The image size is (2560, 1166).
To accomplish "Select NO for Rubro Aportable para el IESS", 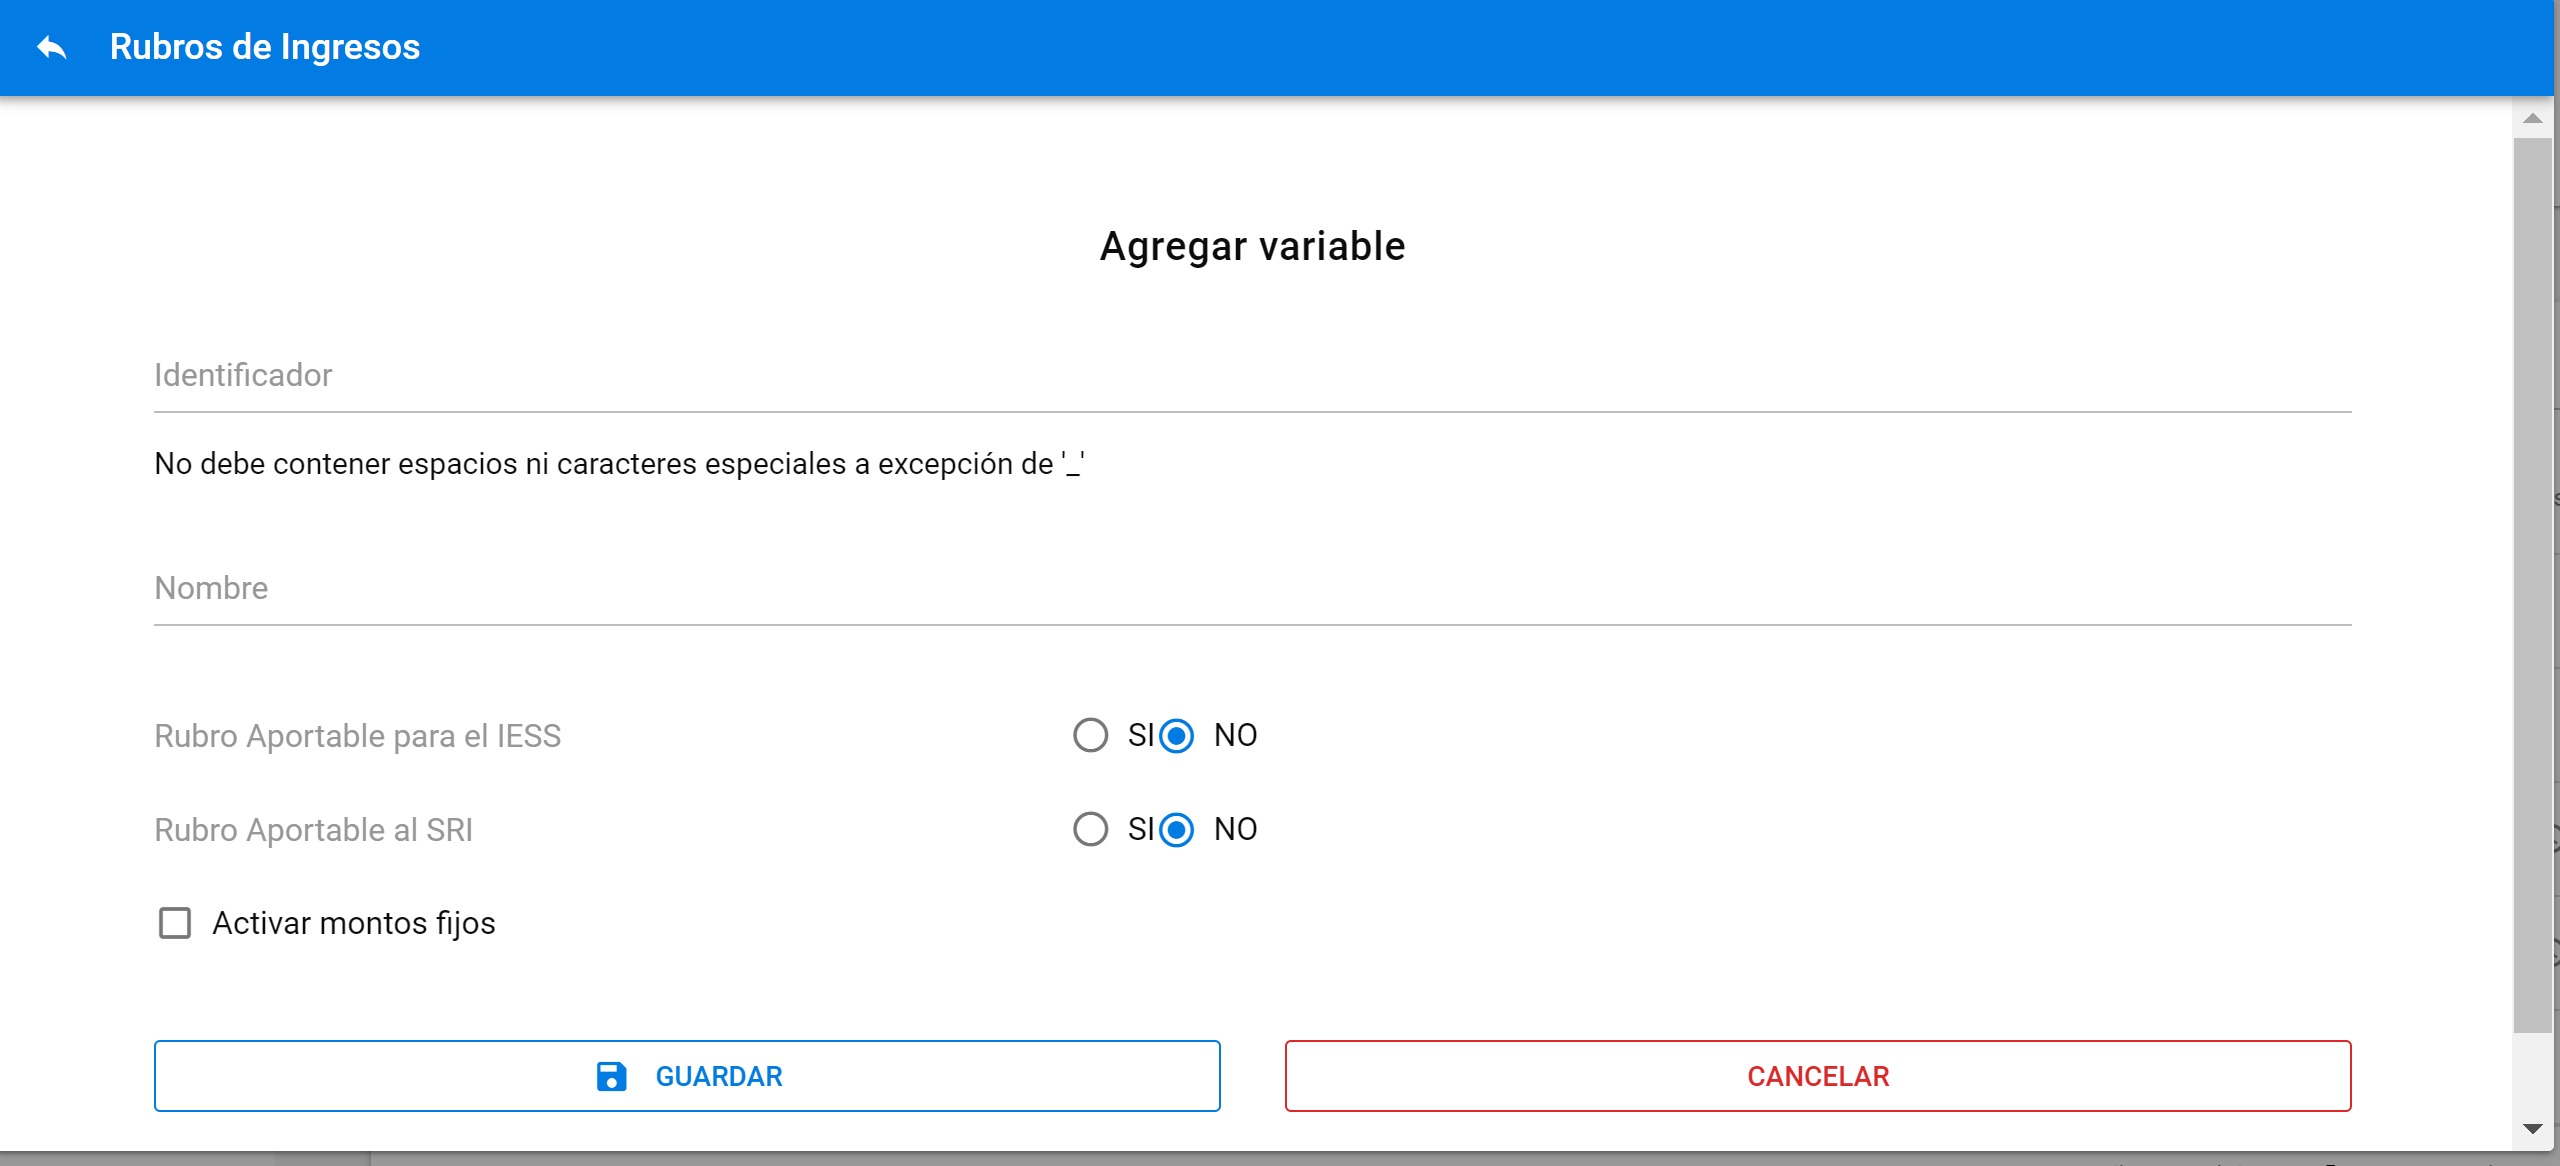I will (1176, 735).
